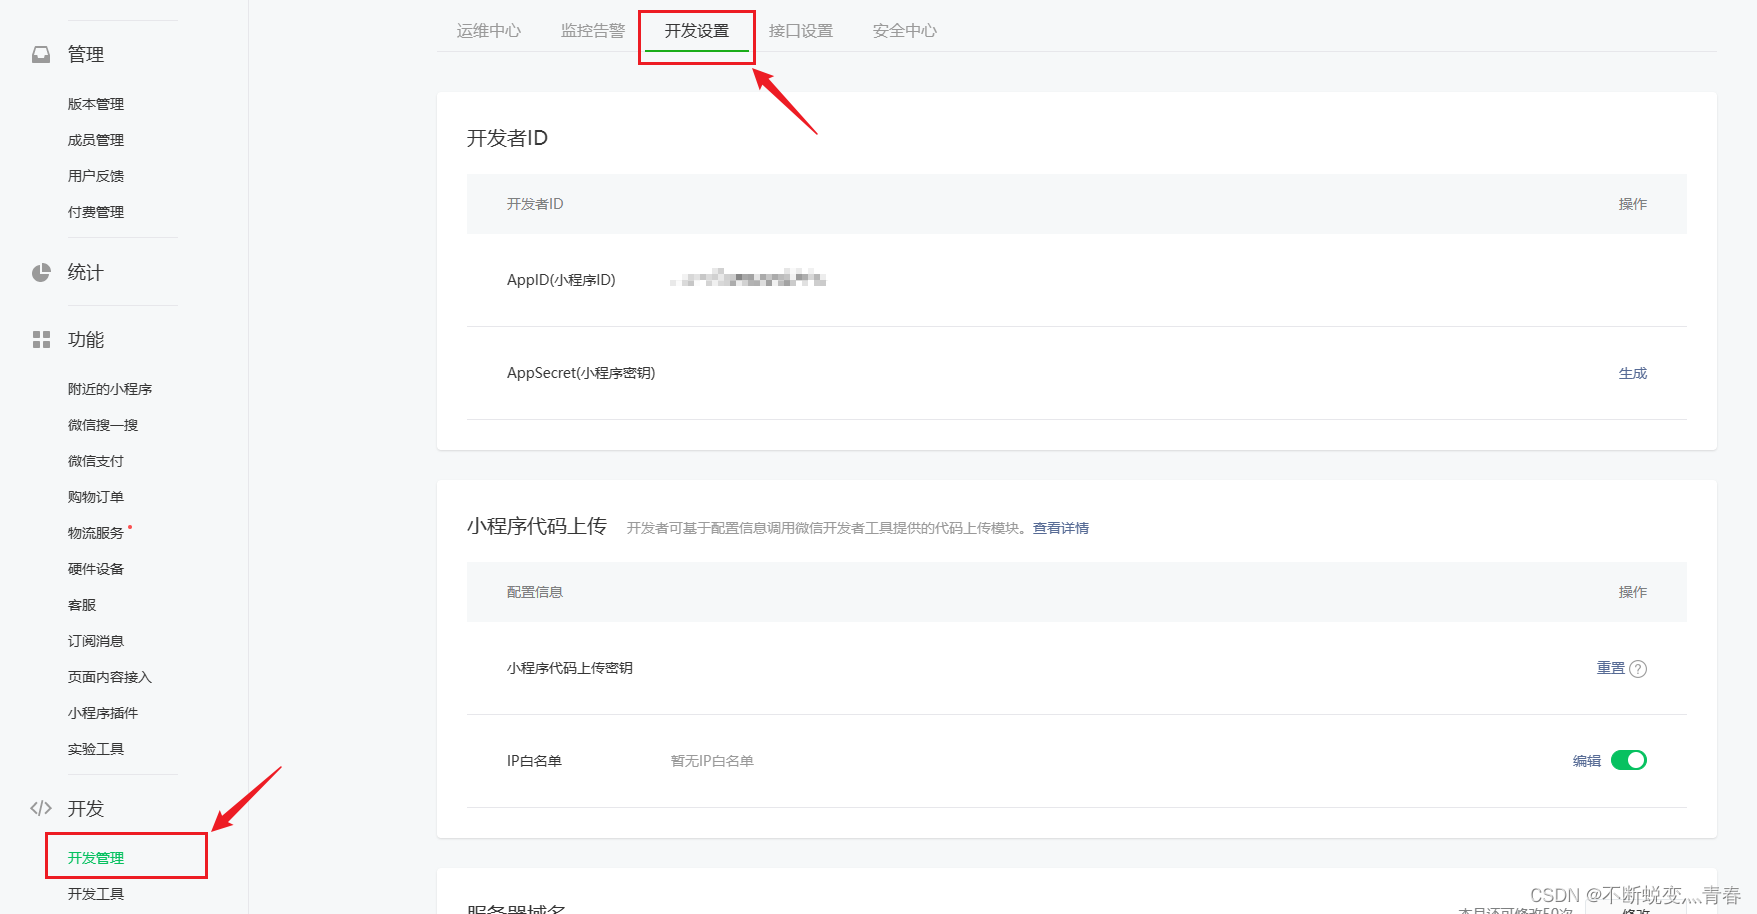Open 付费管理 in the sidebar
The image size is (1757, 914).
(x=96, y=212)
